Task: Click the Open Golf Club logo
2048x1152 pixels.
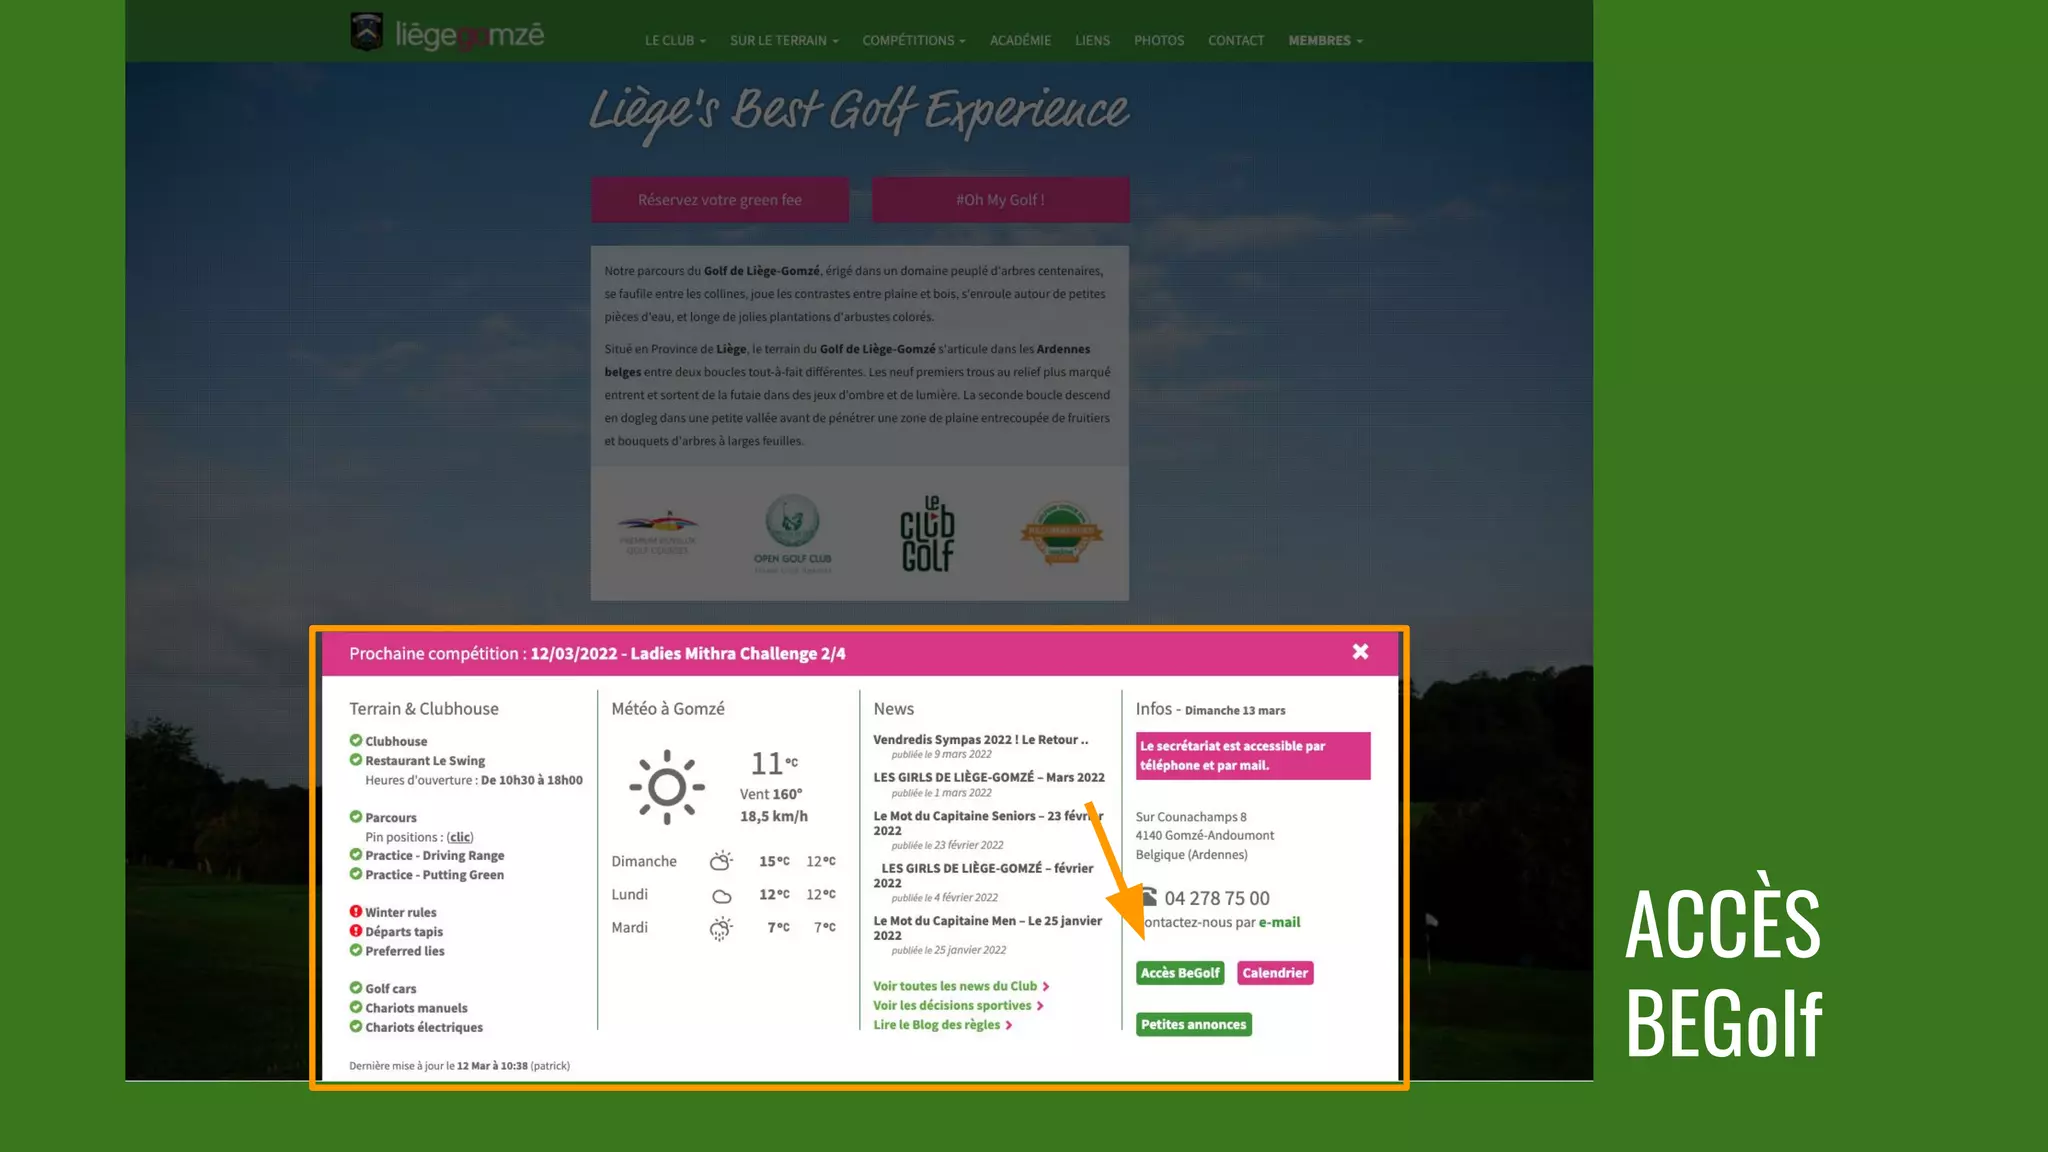Action: pyautogui.click(x=792, y=533)
